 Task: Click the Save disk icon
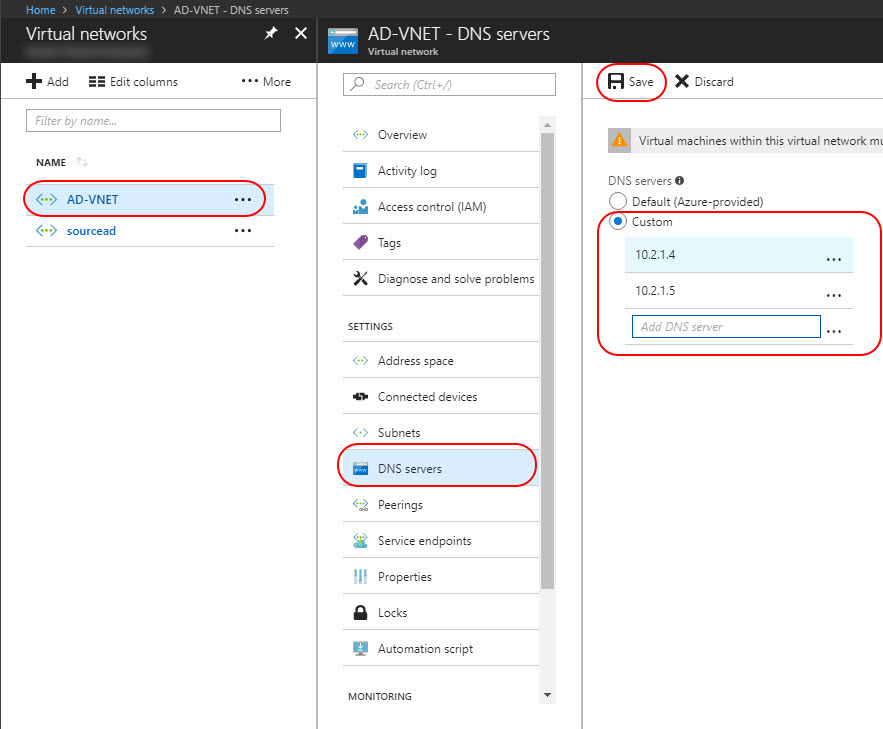(x=616, y=82)
